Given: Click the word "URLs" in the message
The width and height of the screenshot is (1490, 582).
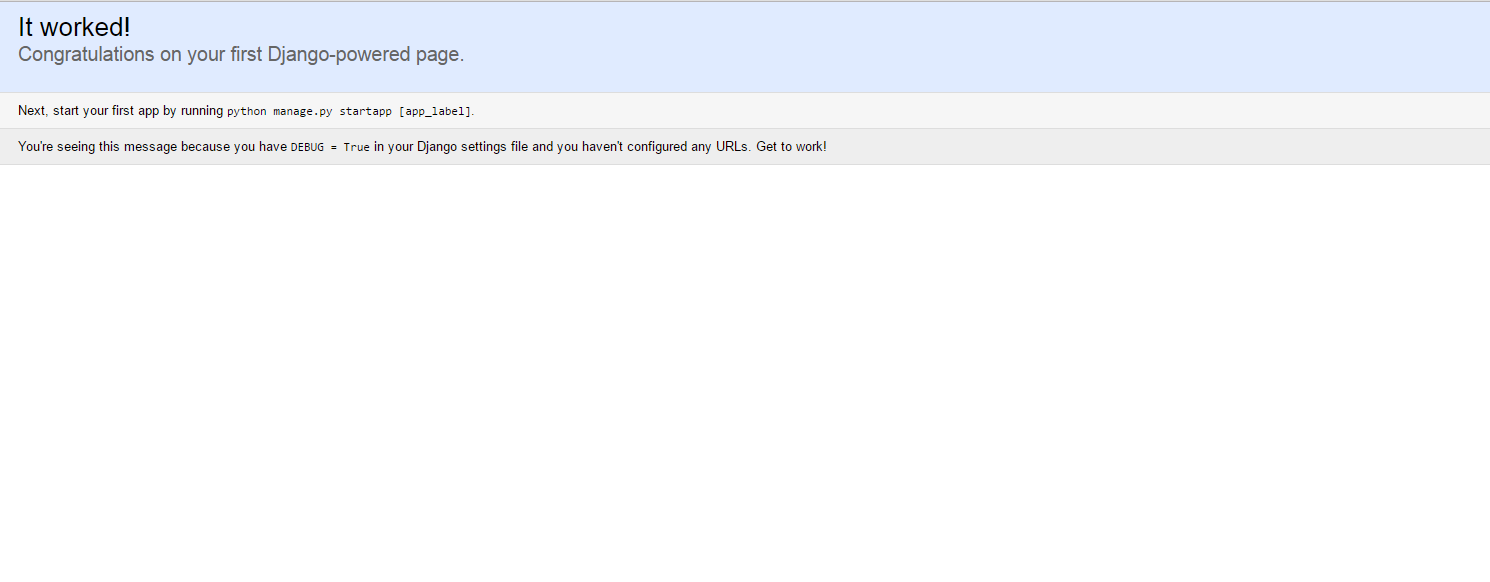Looking at the screenshot, I should click(x=732, y=147).
